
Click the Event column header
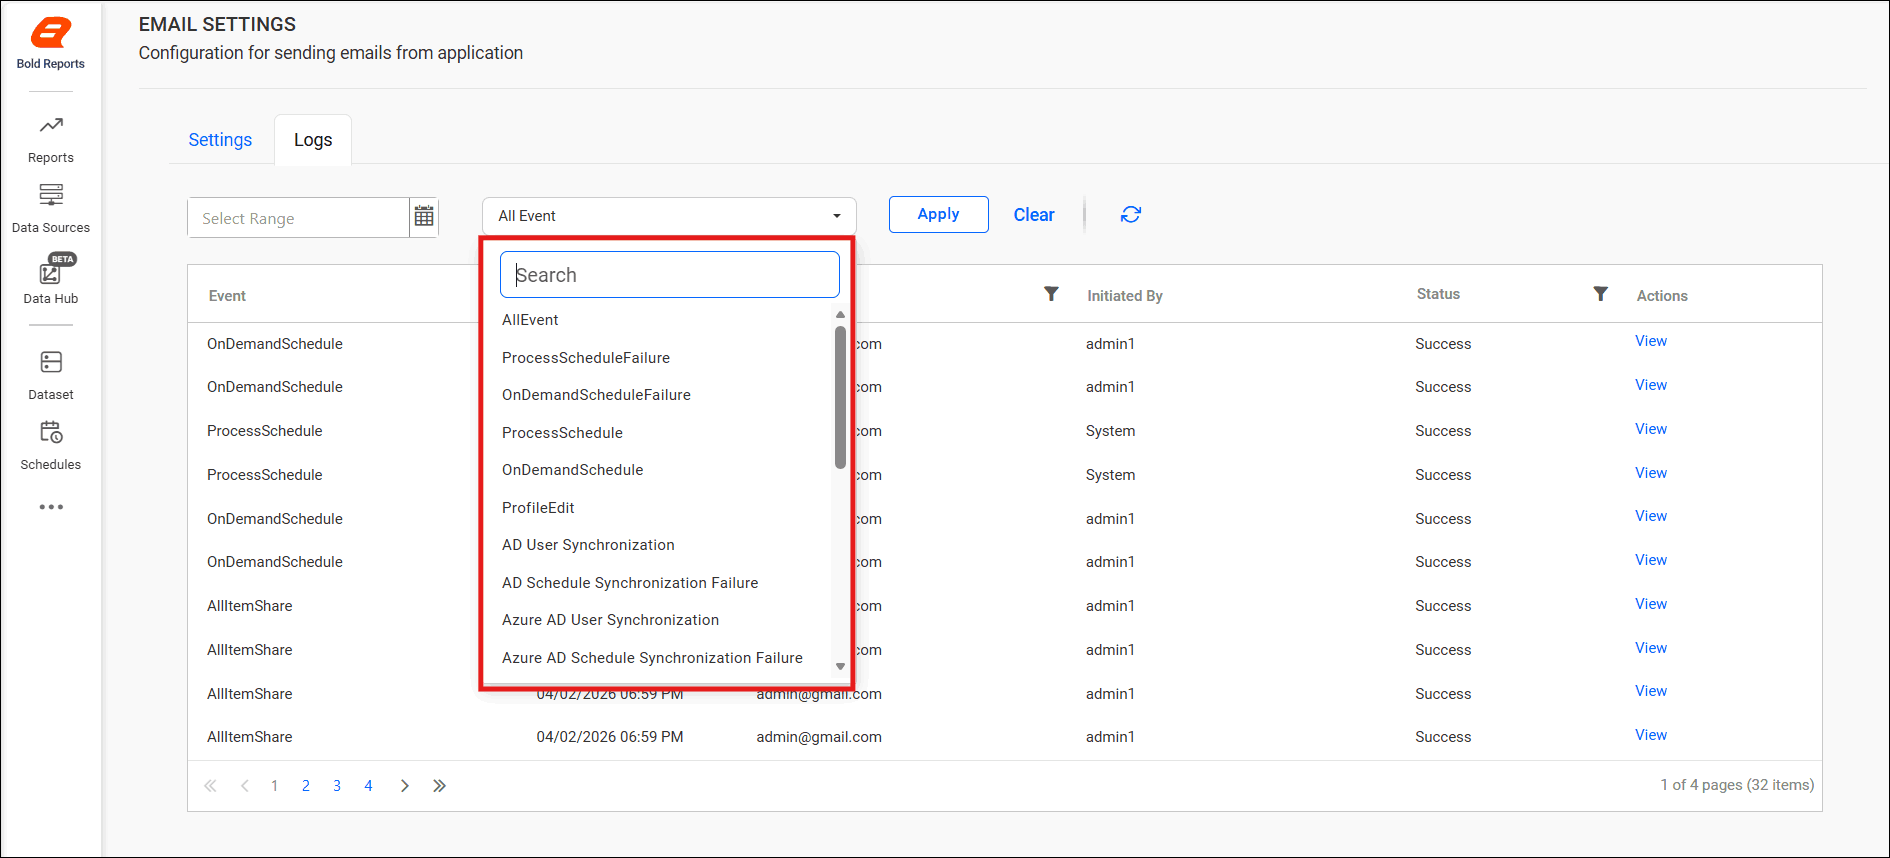coord(227,296)
